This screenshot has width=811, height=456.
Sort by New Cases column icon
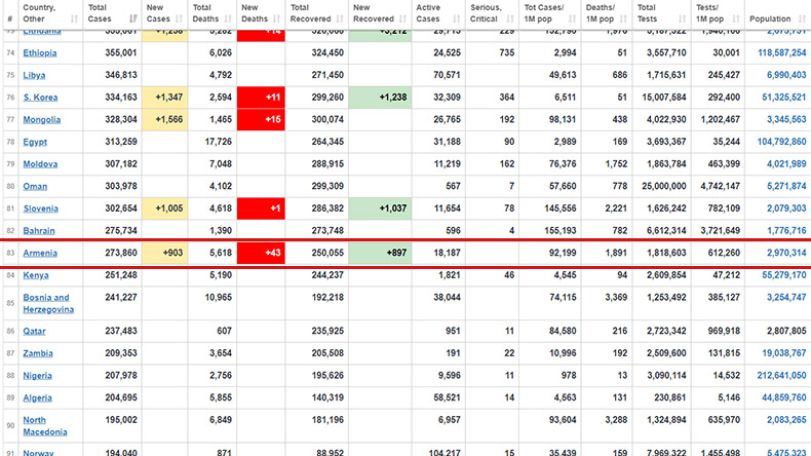[x=179, y=19]
